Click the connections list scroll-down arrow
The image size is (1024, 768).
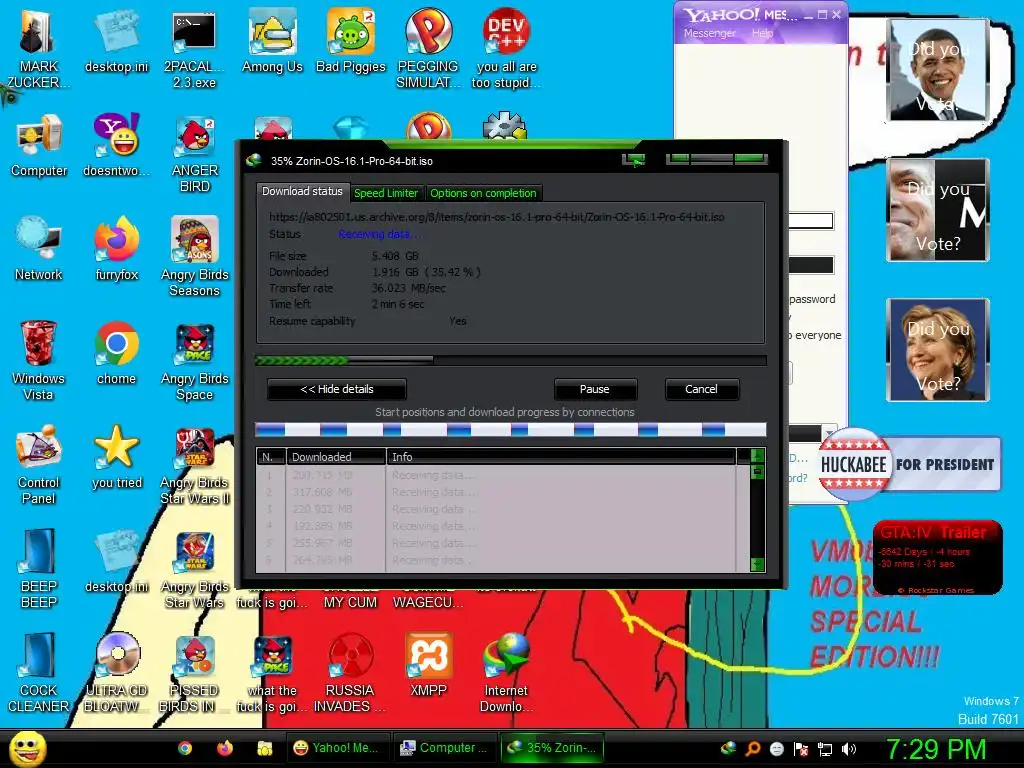coord(758,564)
